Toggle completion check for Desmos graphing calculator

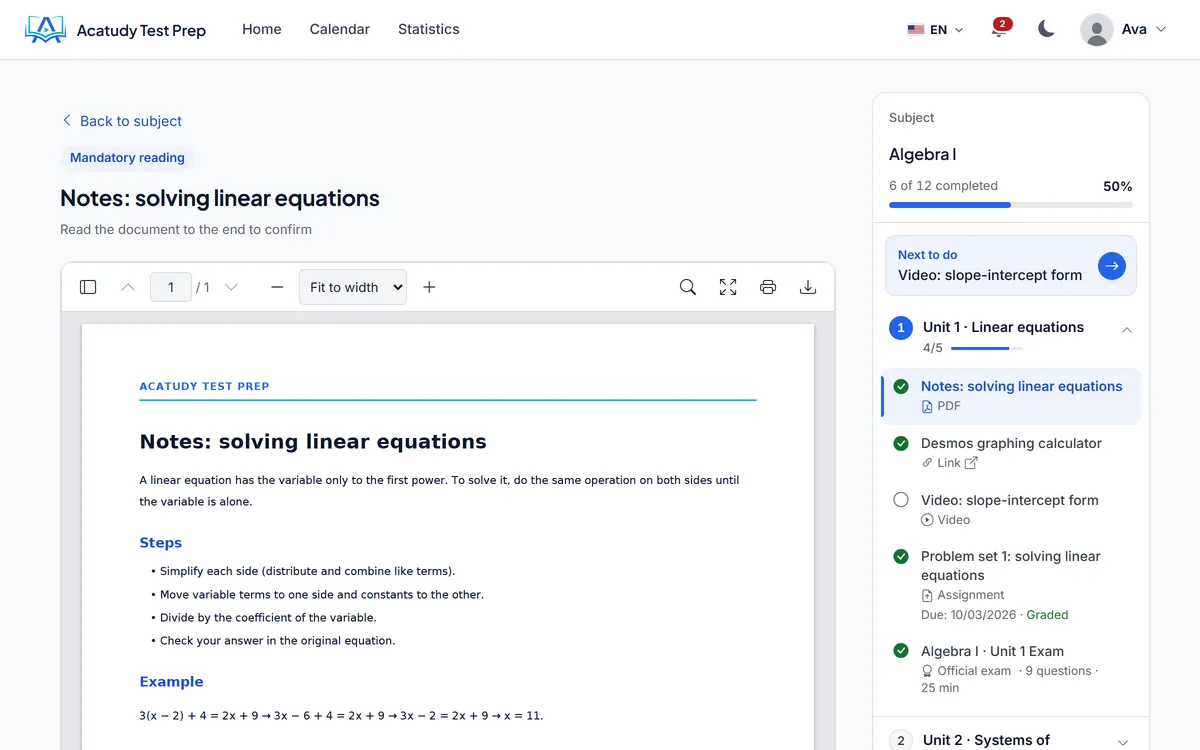click(901, 443)
